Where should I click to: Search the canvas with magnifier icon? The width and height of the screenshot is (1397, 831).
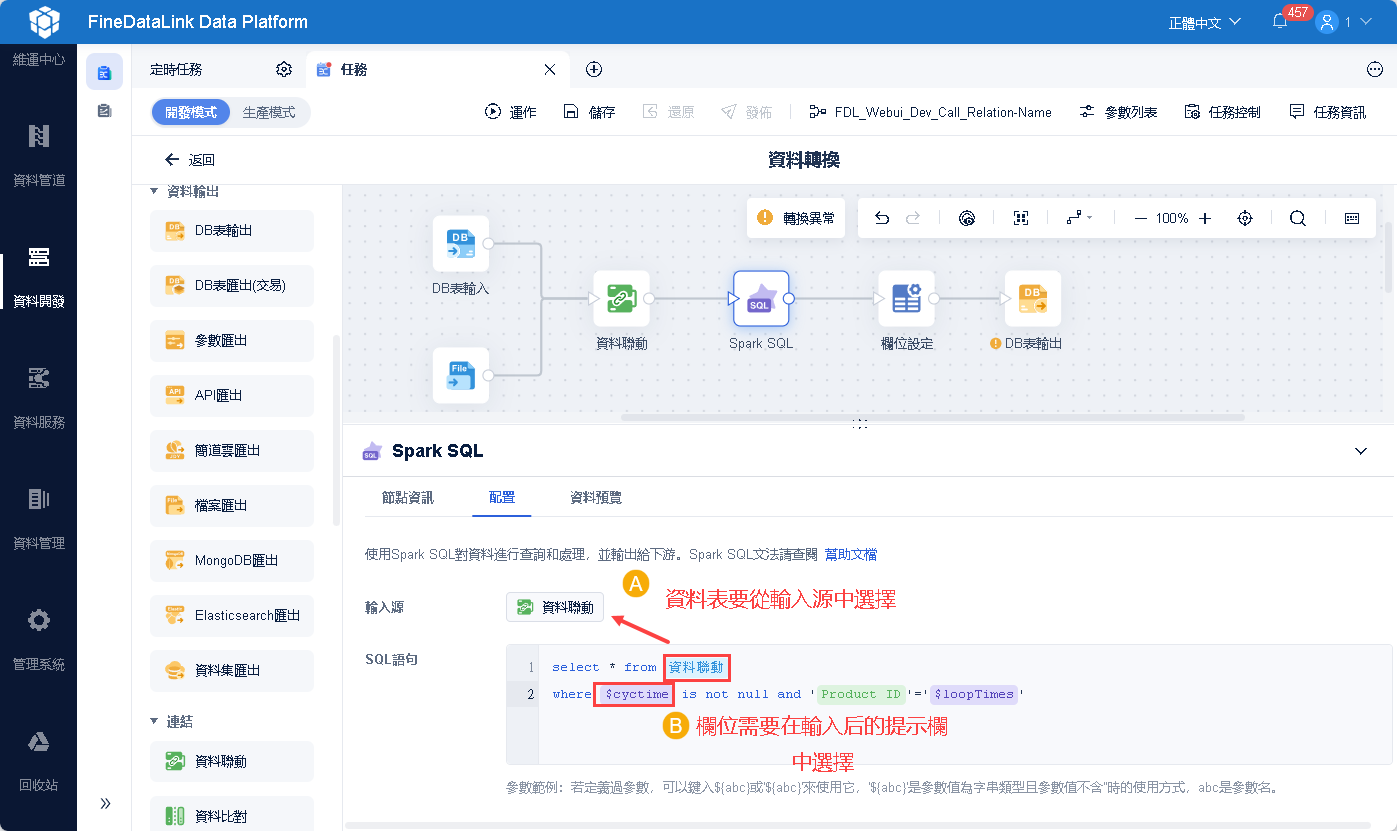tap(1298, 218)
